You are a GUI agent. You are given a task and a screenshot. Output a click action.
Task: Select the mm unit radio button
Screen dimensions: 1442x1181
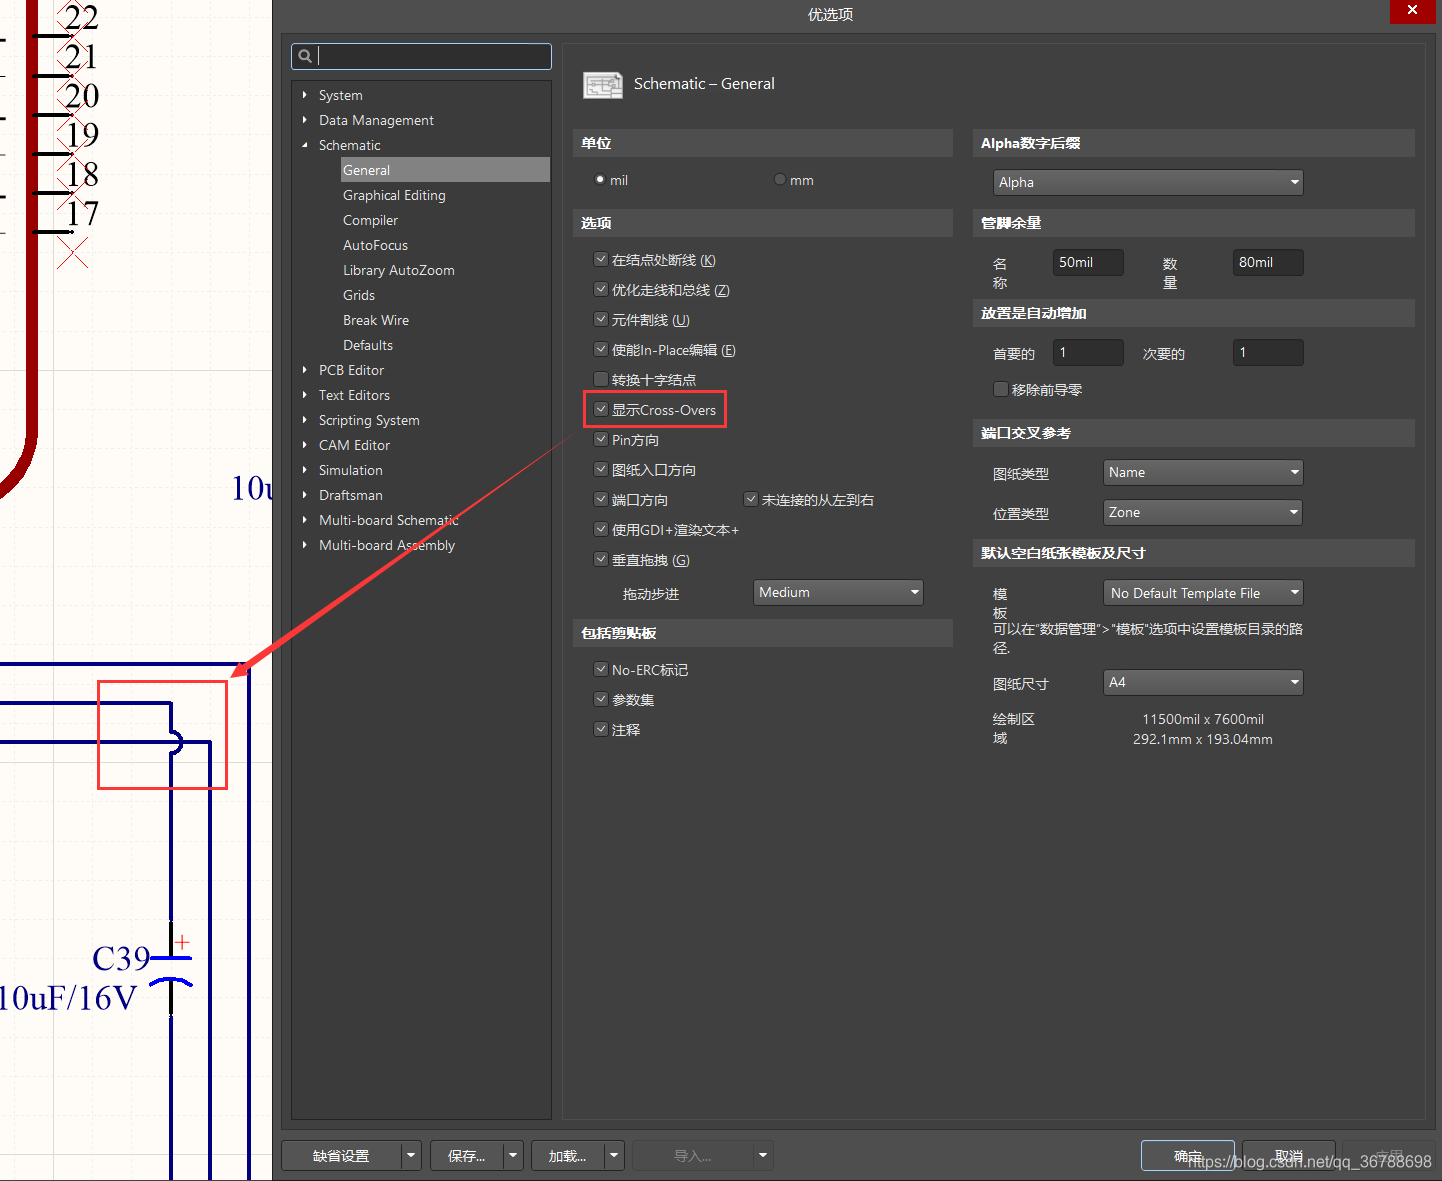coord(780,180)
